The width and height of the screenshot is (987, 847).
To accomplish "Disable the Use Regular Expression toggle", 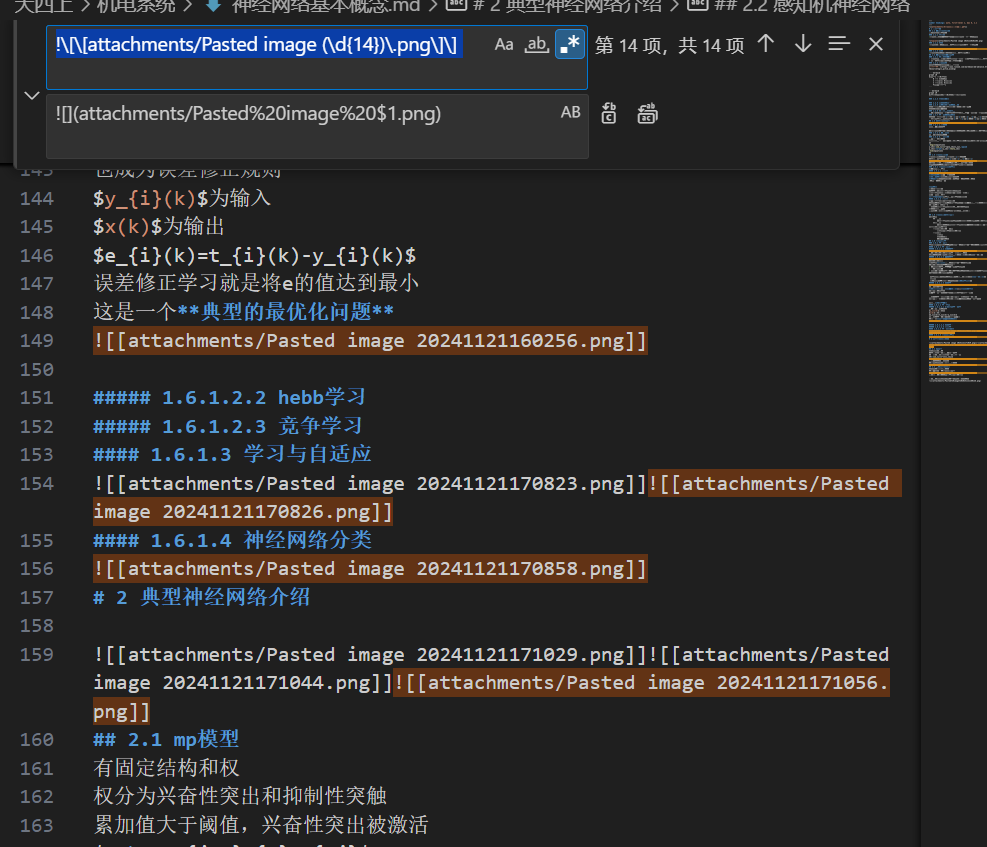I will pyautogui.click(x=570, y=44).
